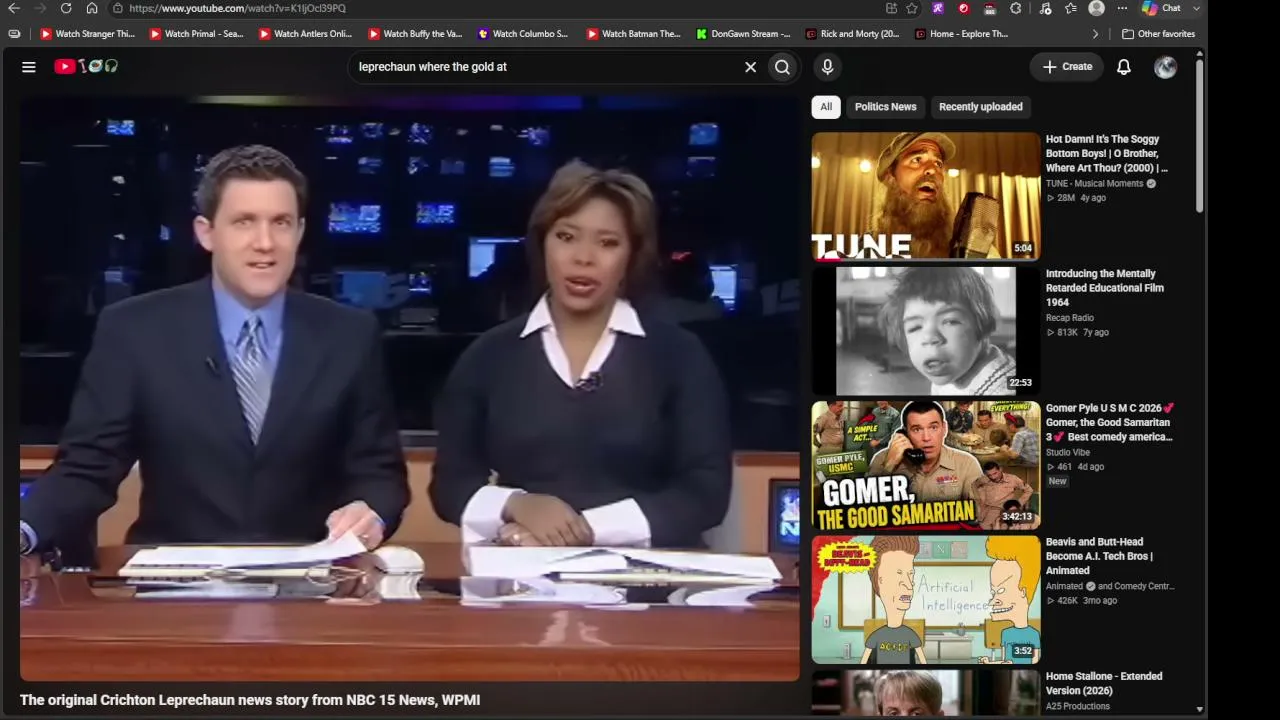Open the YouTube guide hamburger menu
This screenshot has height=720, width=1280.
pyautogui.click(x=29, y=67)
